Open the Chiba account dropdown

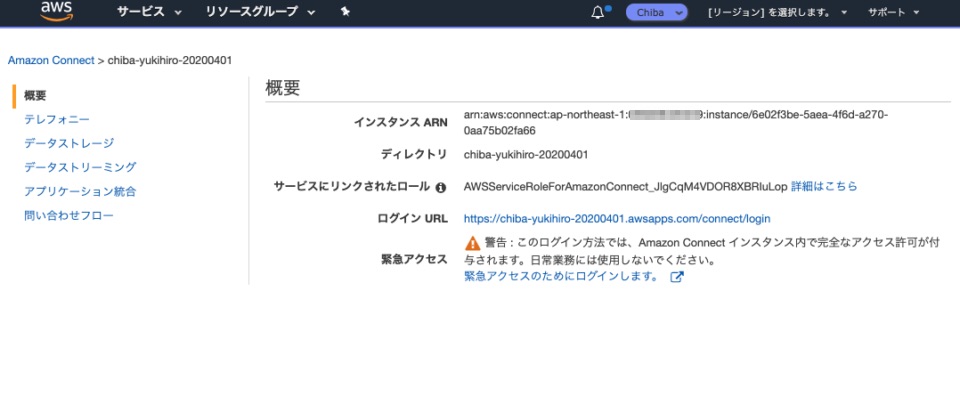(x=656, y=12)
